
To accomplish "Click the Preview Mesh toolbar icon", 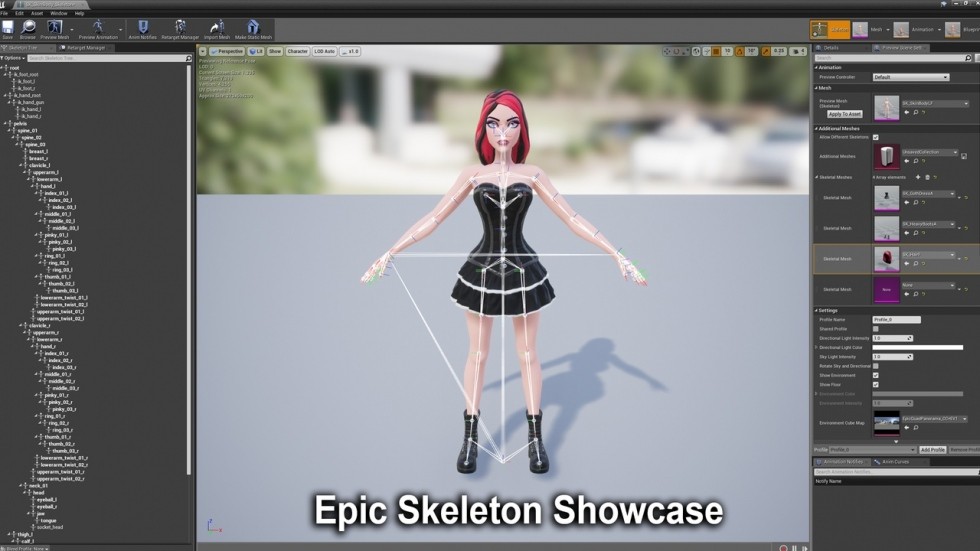I will click(55, 29).
